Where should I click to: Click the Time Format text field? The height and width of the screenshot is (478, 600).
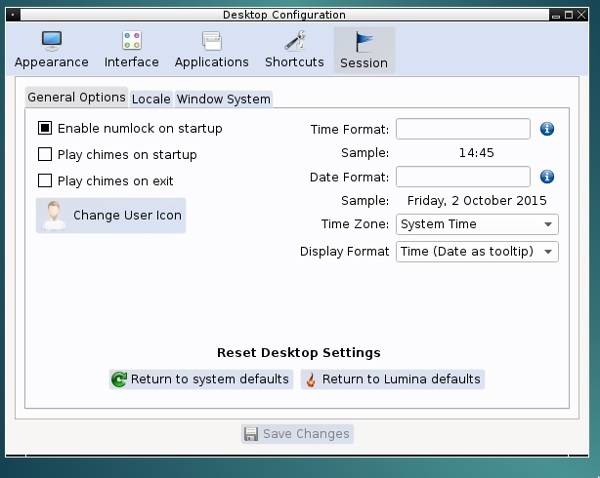click(x=462, y=129)
